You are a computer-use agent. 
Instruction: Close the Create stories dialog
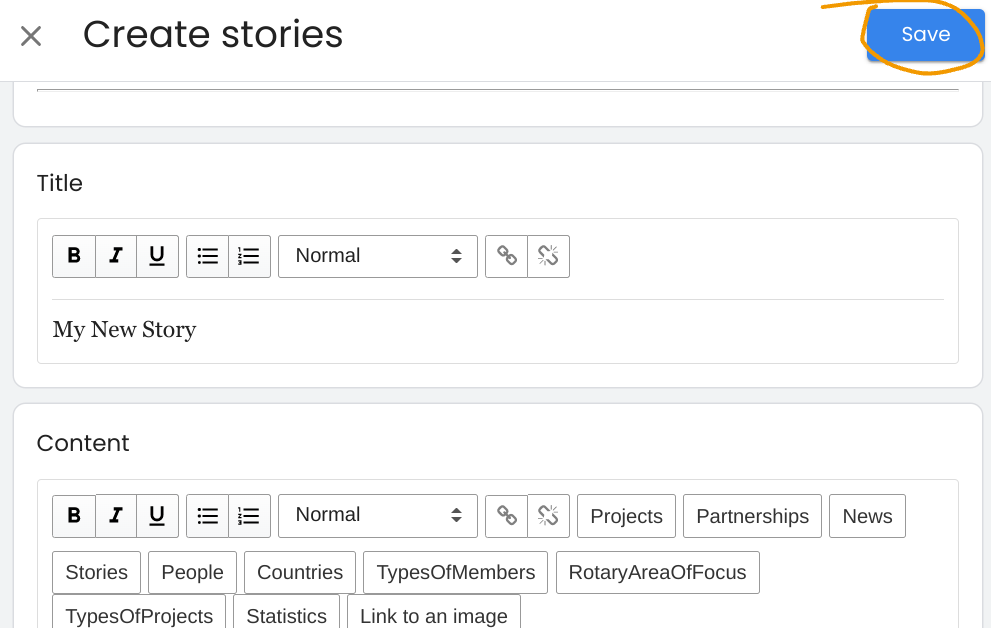30,36
